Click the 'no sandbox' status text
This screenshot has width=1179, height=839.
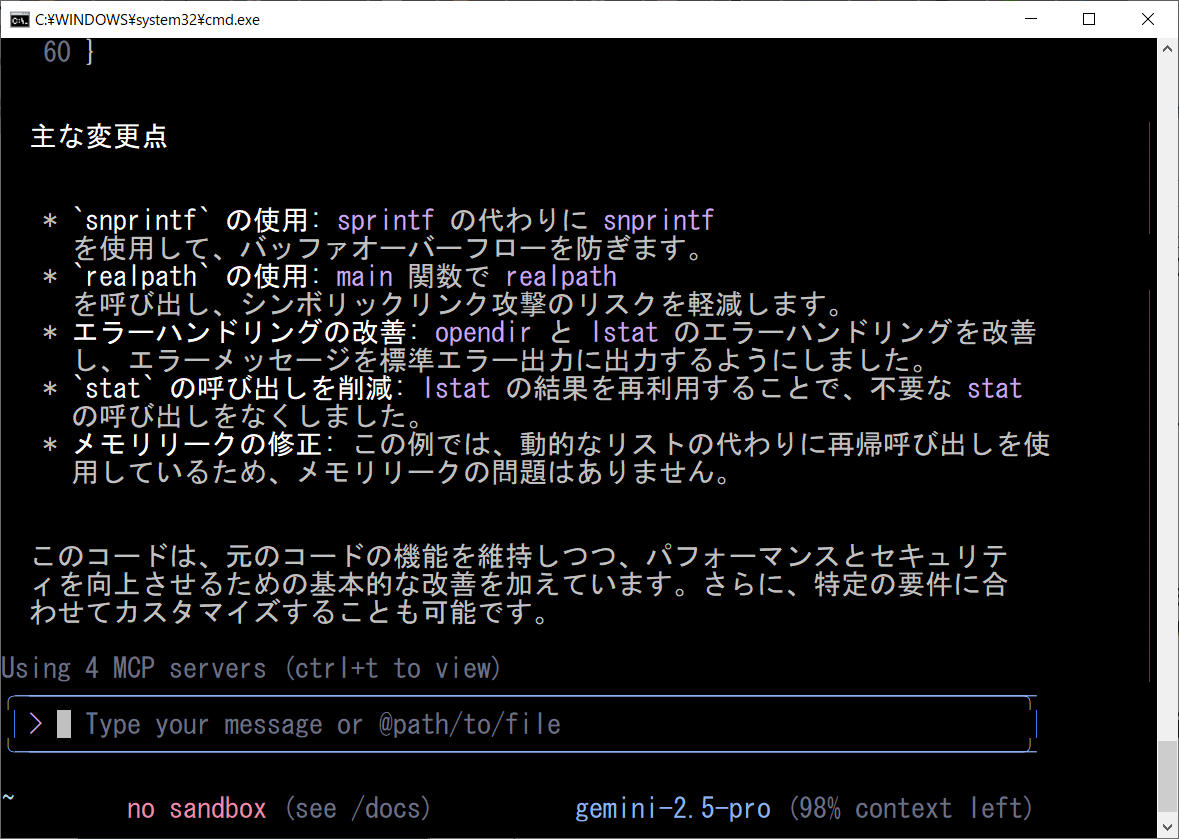point(197,808)
